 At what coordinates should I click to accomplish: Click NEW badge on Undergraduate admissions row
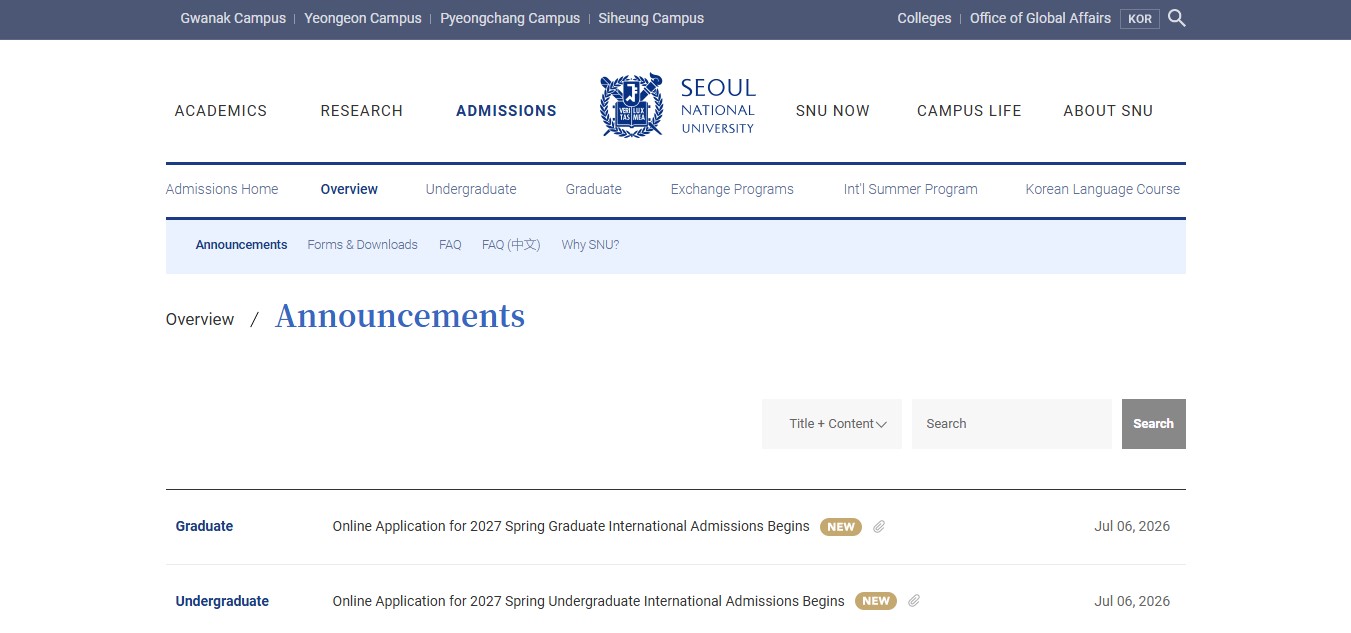click(876, 602)
